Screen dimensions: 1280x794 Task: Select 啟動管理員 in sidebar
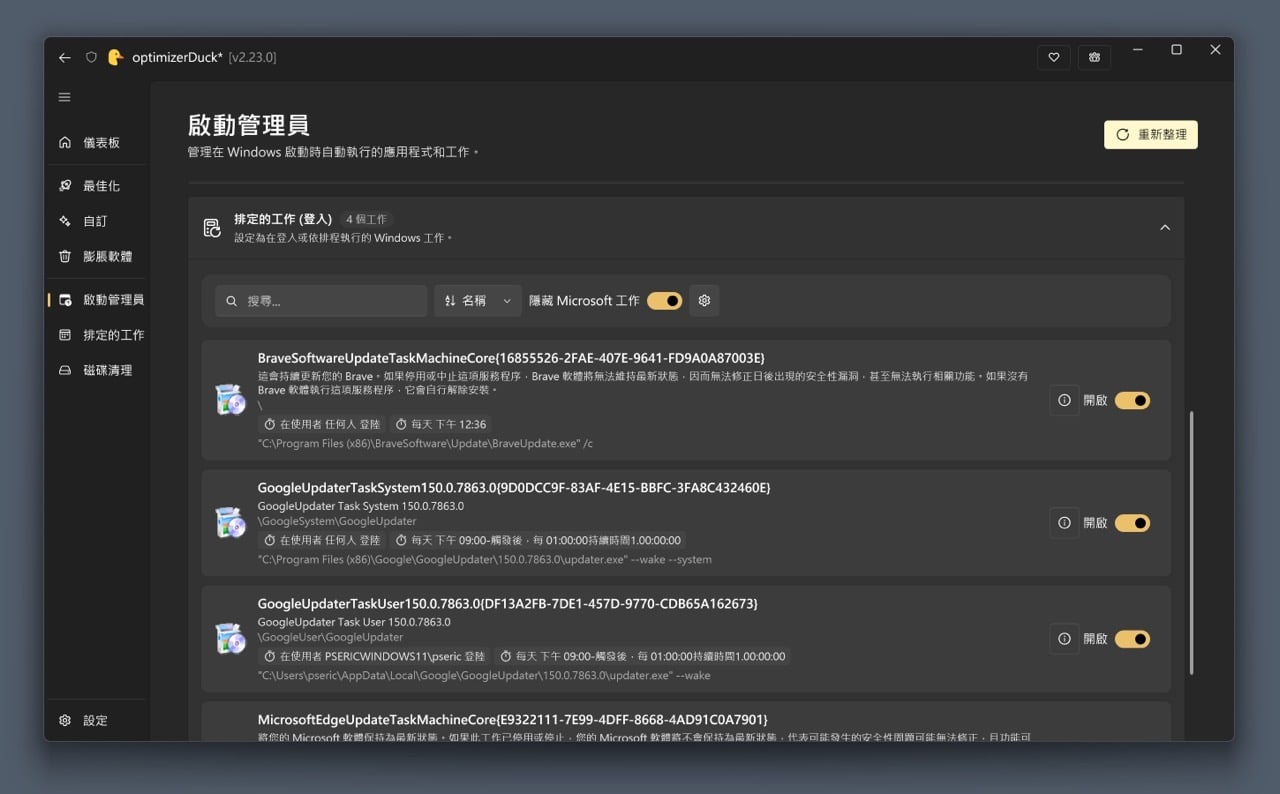coord(98,300)
